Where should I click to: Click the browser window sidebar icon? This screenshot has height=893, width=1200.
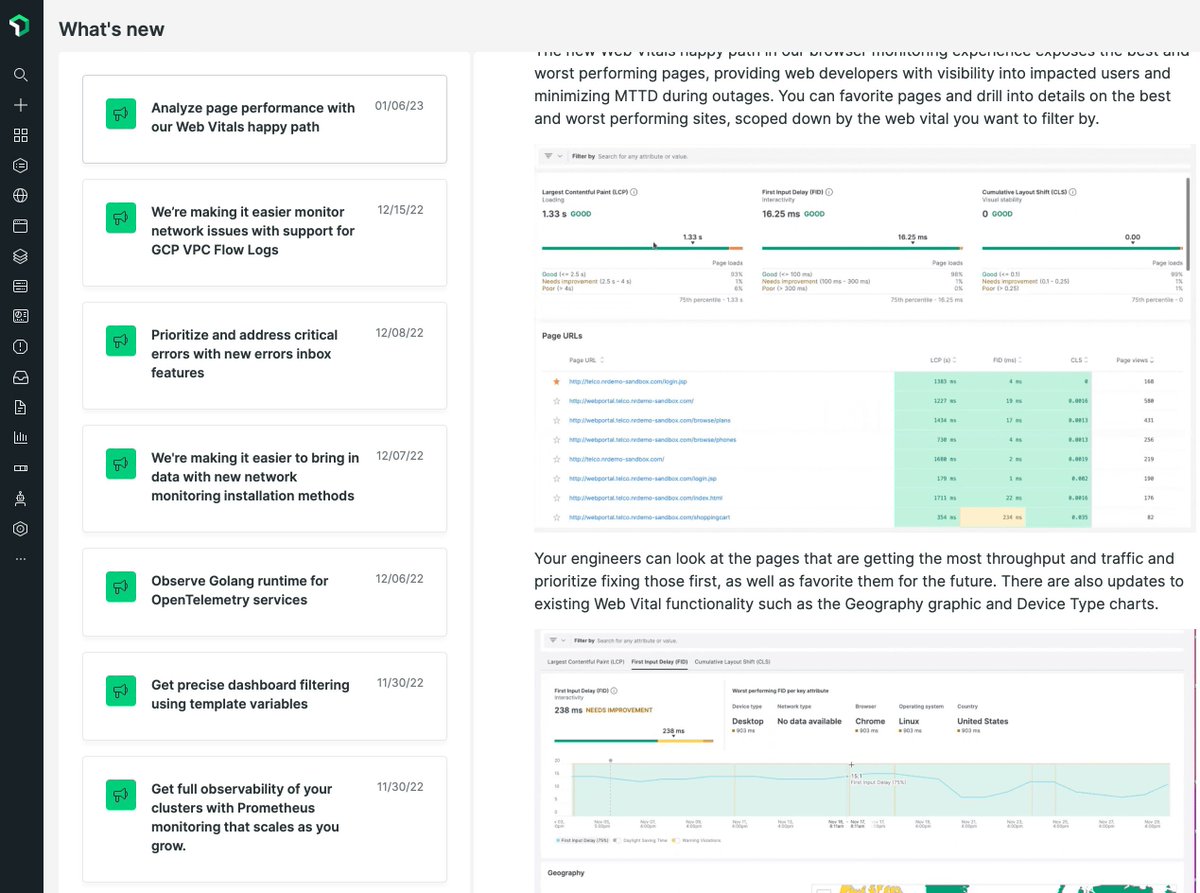[20, 226]
